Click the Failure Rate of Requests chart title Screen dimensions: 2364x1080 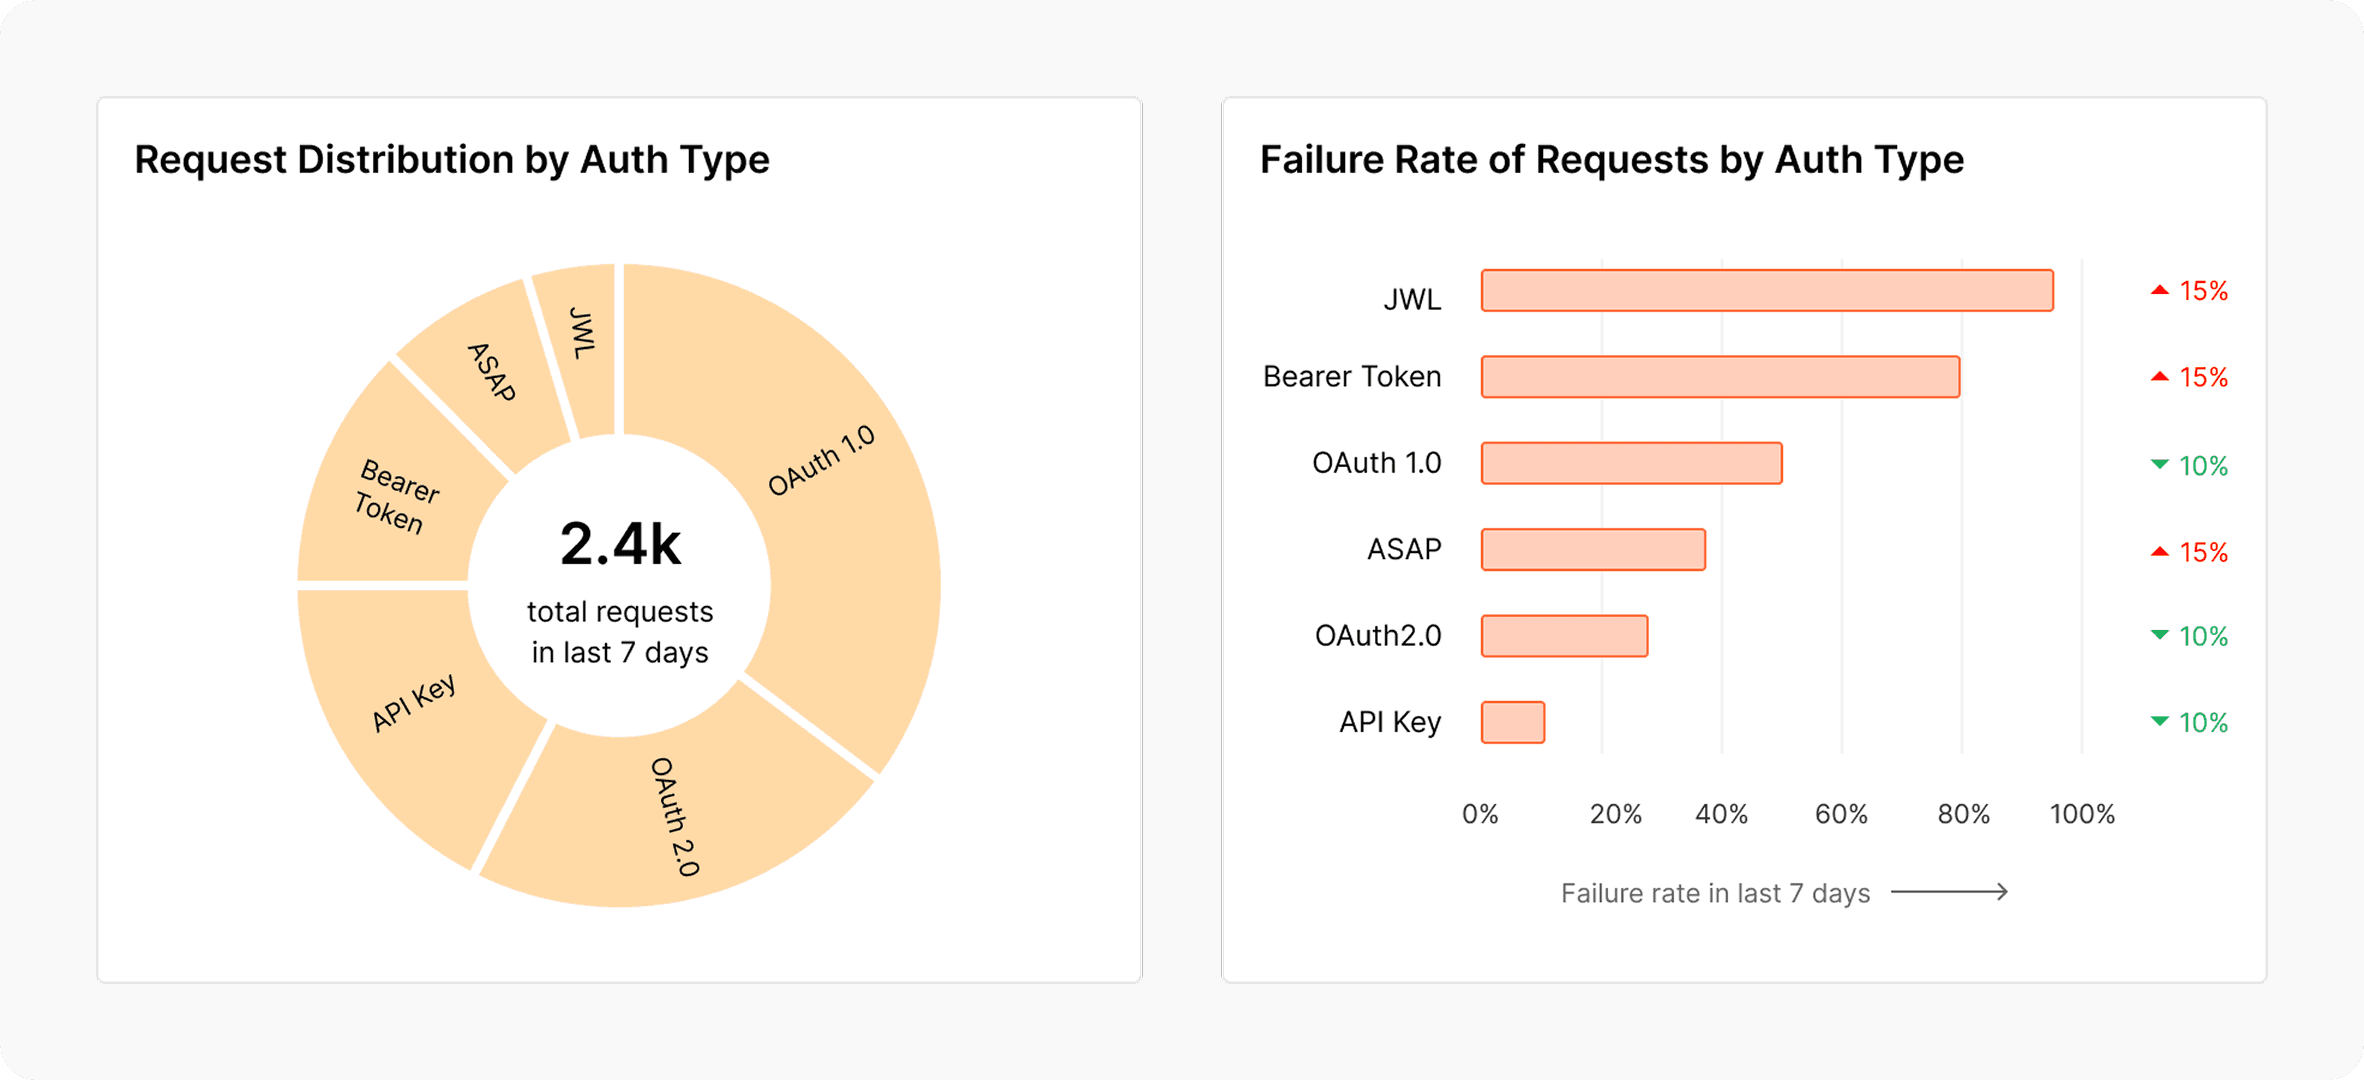(x=1611, y=160)
